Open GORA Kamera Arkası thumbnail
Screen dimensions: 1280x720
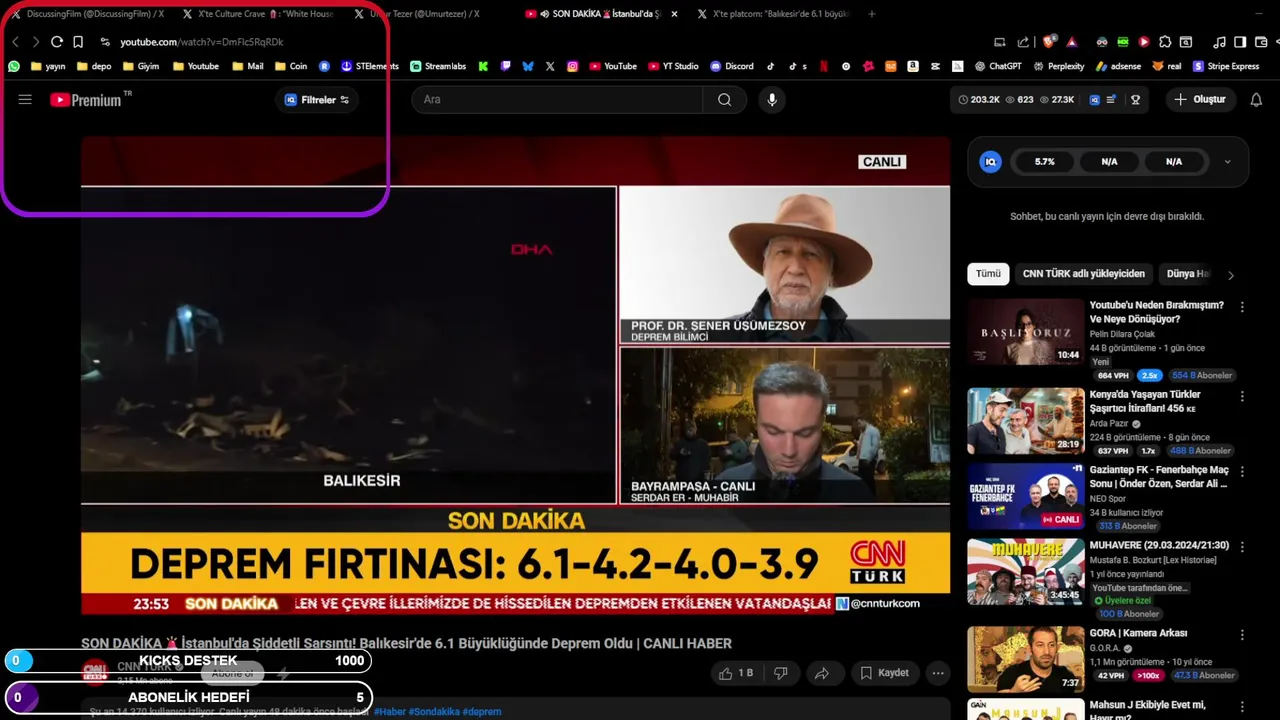tap(1025, 659)
